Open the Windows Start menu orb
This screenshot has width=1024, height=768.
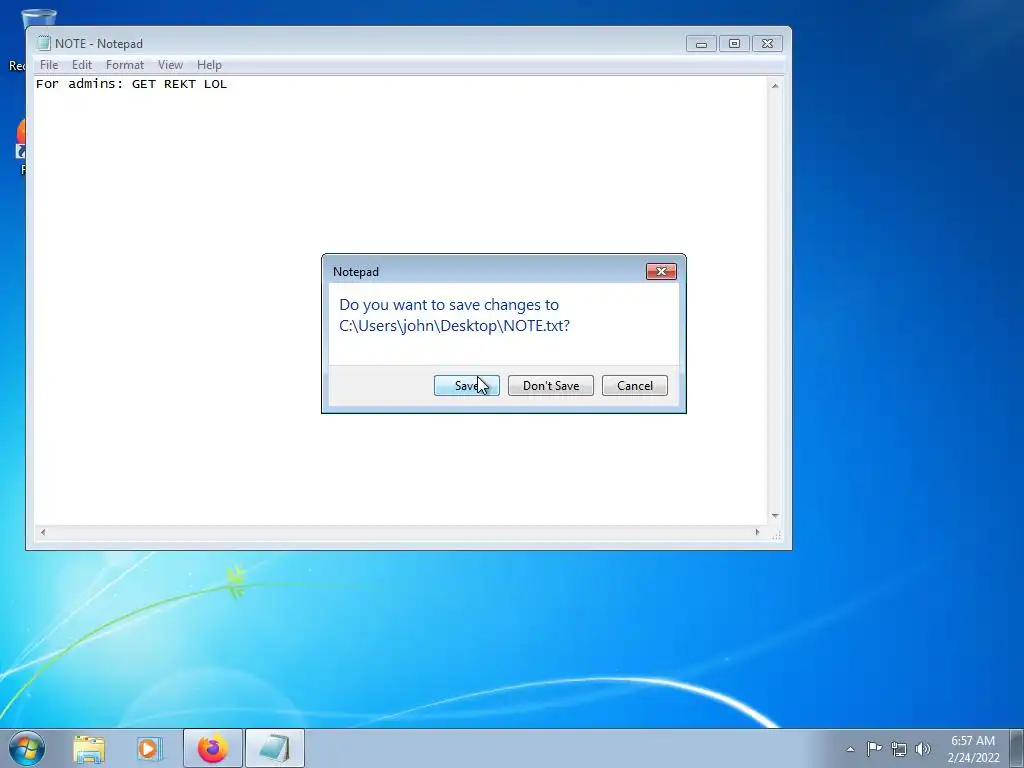(27, 748)
